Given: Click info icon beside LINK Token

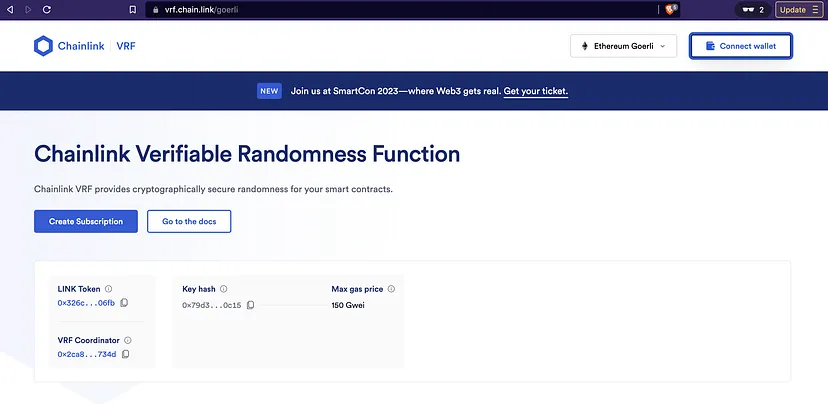Looking at the screenshot, I should coord(109,289).
